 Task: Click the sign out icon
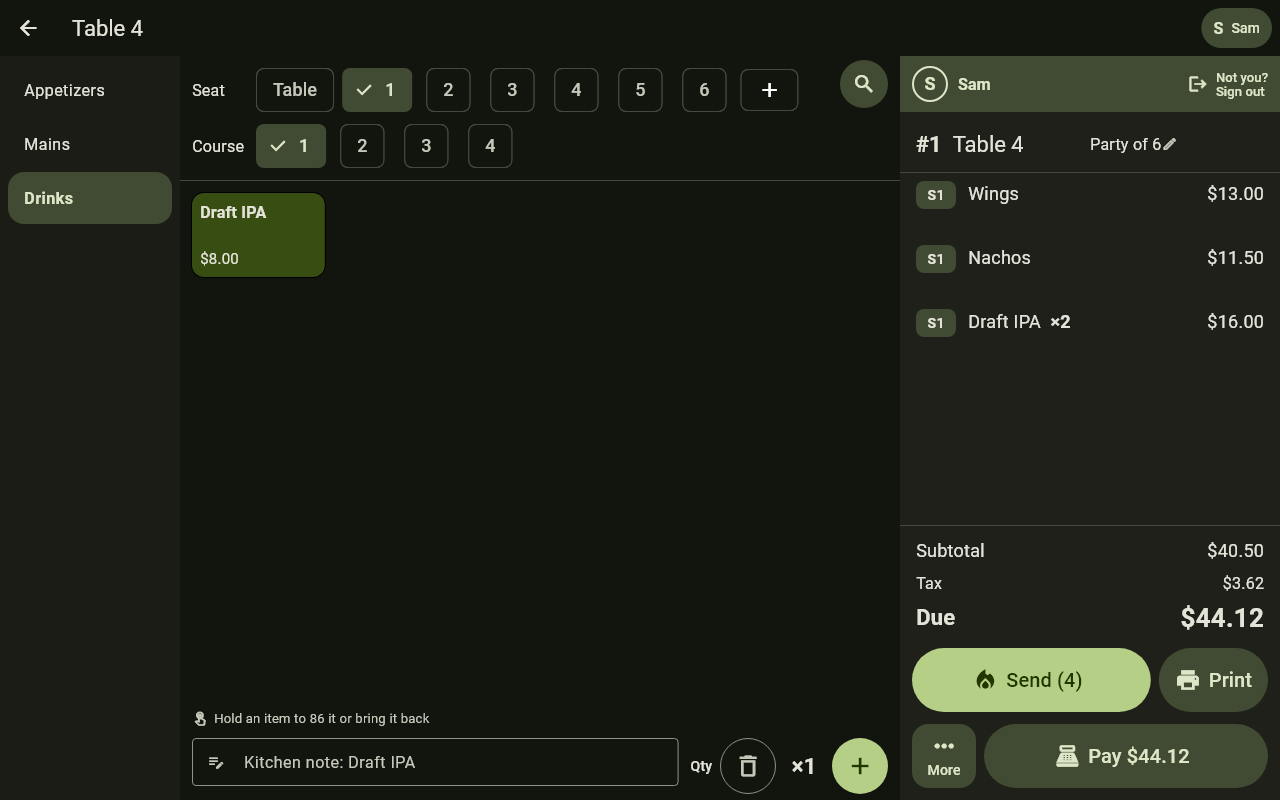[x=1197, y=84]
